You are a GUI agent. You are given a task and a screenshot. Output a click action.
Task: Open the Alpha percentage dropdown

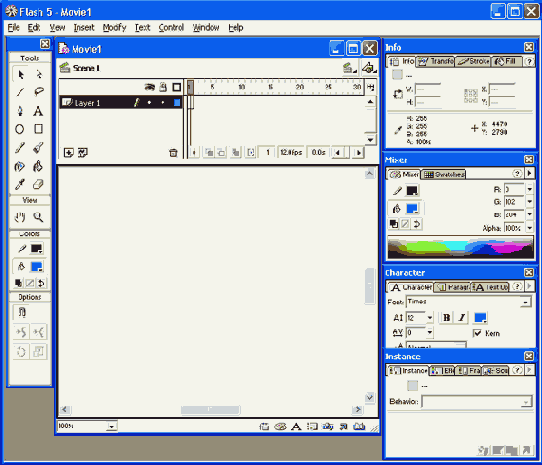[530, 227]
